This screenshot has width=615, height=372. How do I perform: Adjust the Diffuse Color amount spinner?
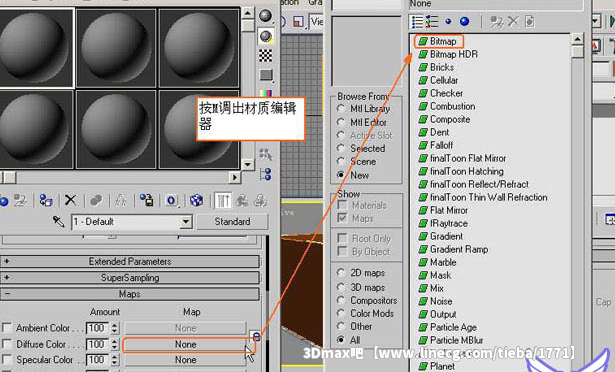pyautogui.click(x=115, y=344)
